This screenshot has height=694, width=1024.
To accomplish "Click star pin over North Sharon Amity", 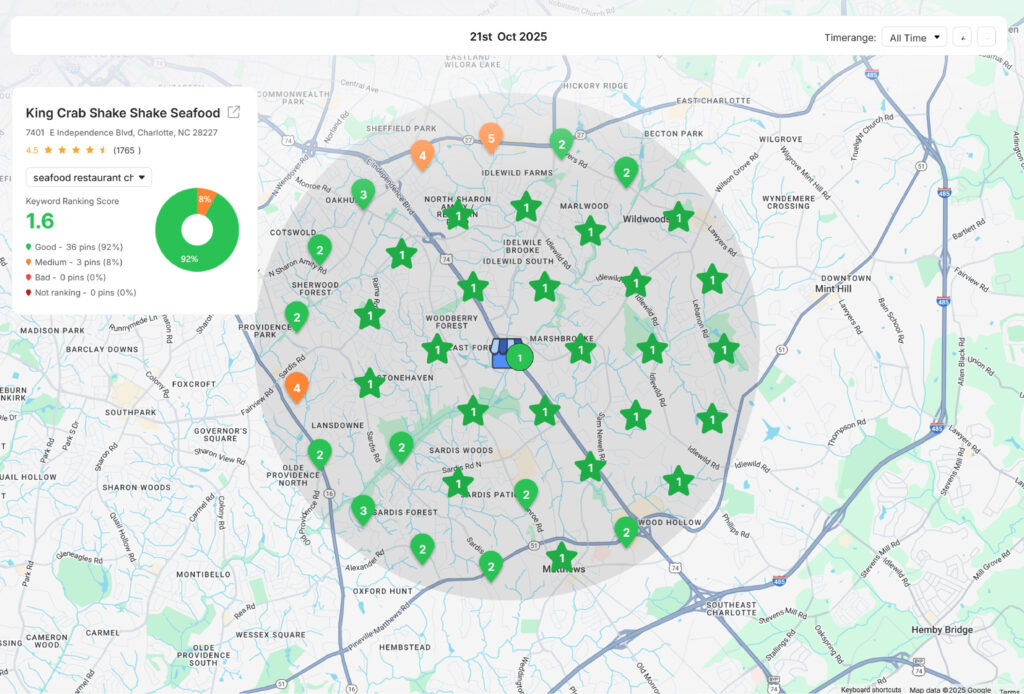I will click(x=458, y=215).
